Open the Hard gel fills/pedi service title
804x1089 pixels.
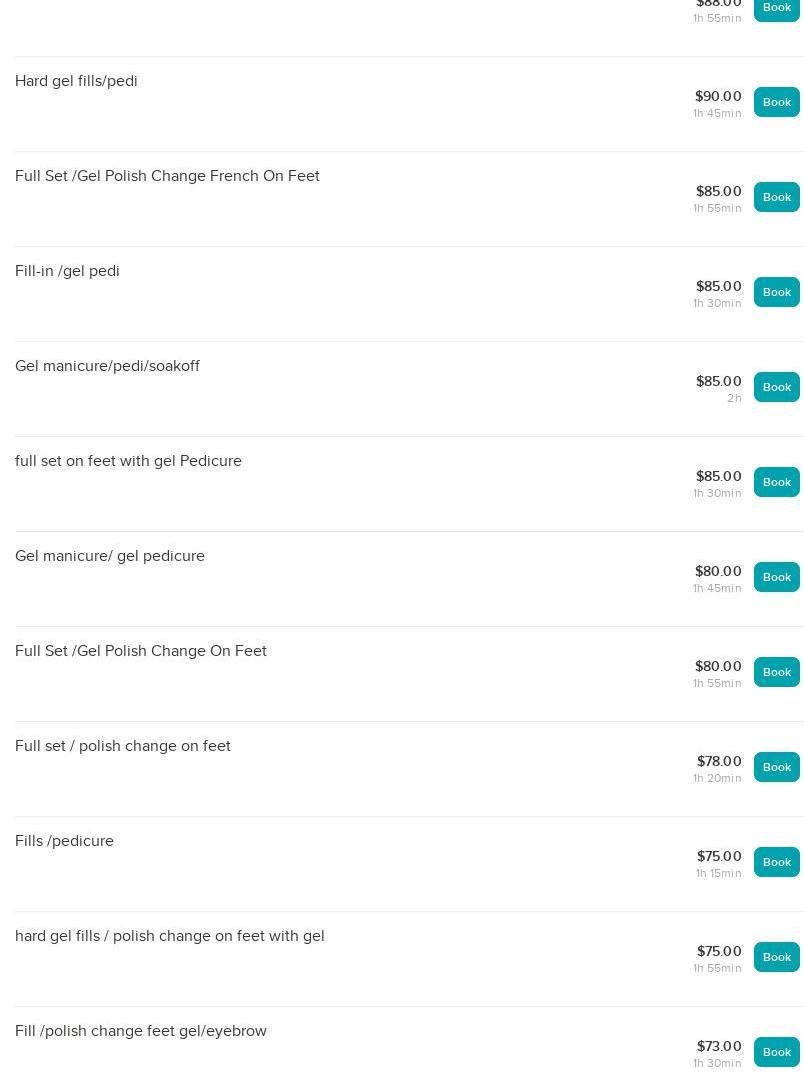point(76,81)
